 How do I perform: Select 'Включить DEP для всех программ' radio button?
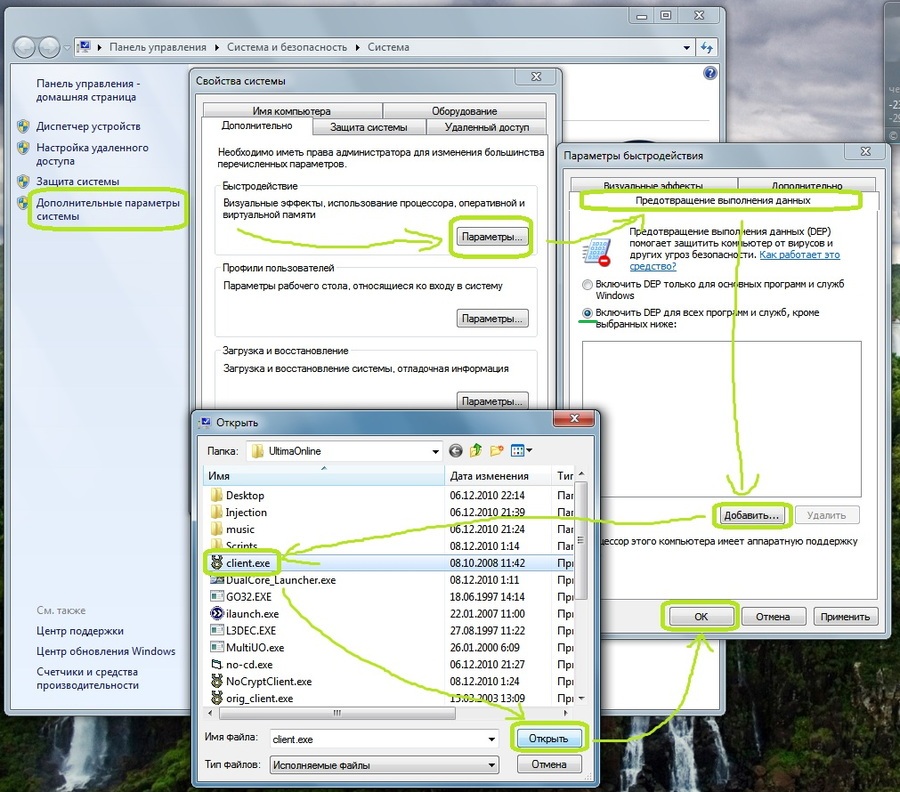587,313
